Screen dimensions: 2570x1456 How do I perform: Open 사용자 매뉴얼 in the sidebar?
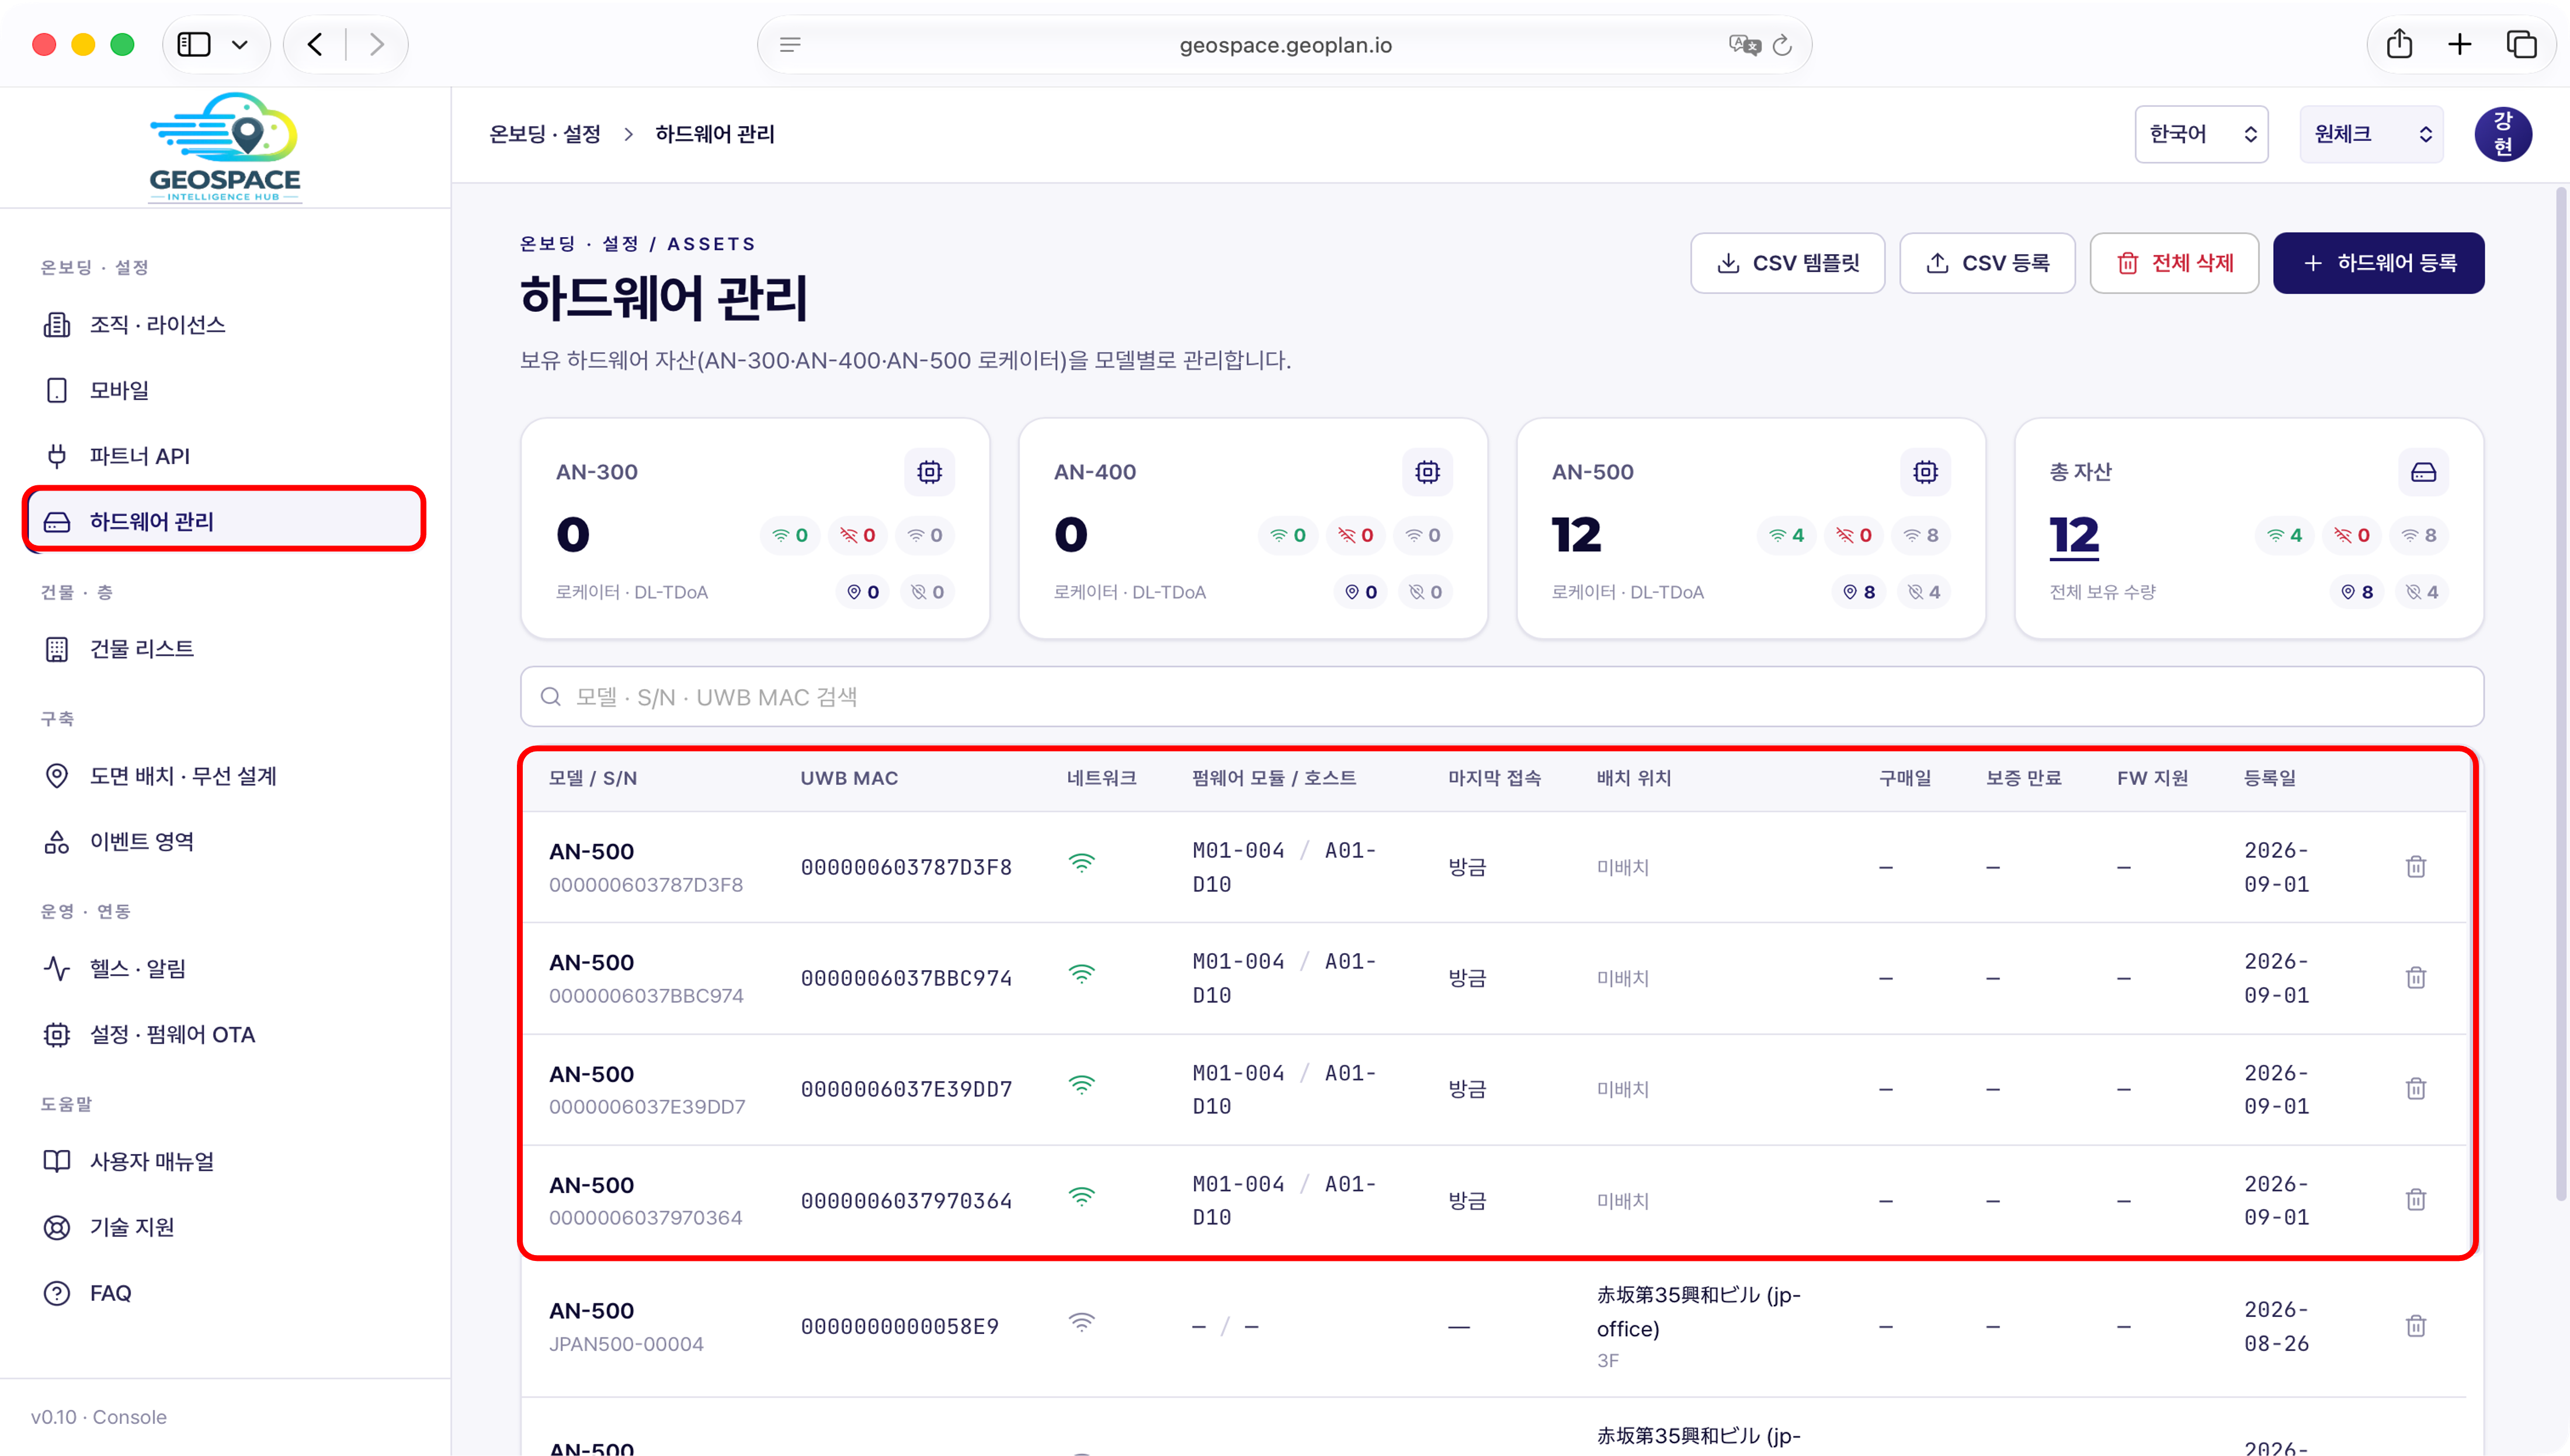click(224, 1161)
